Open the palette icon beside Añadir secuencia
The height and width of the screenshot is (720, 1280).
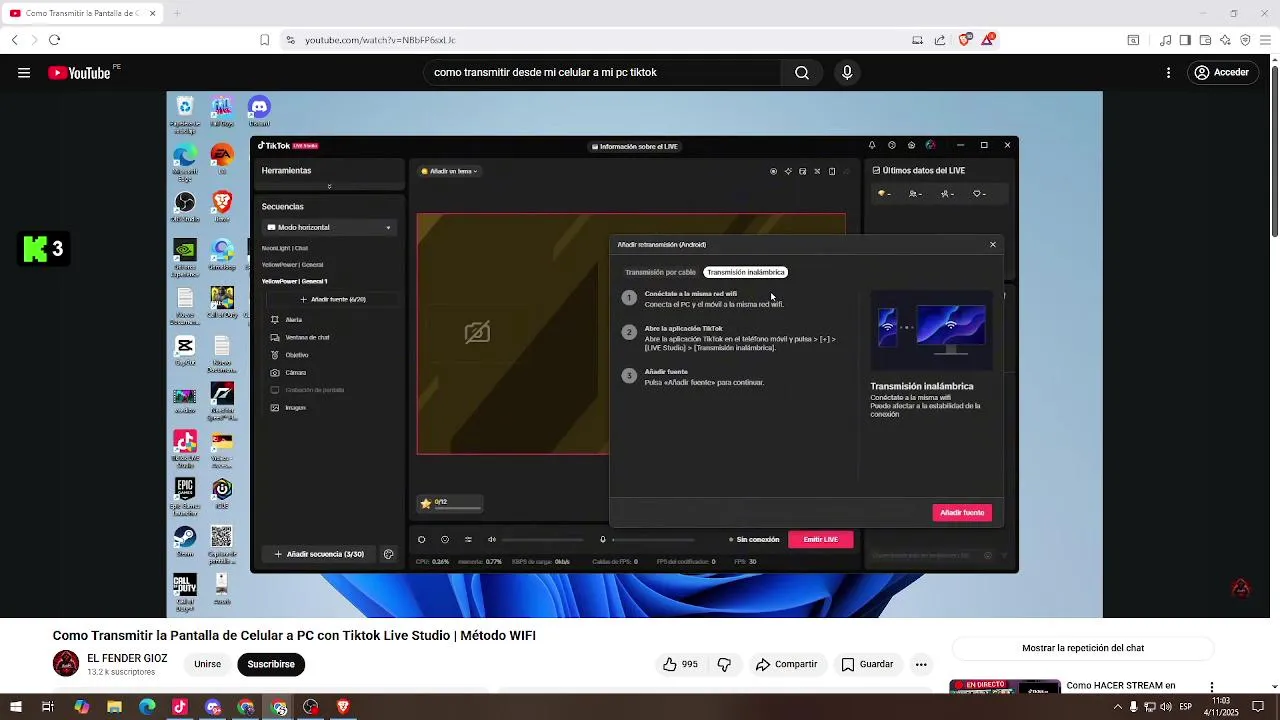coord(389,554)
